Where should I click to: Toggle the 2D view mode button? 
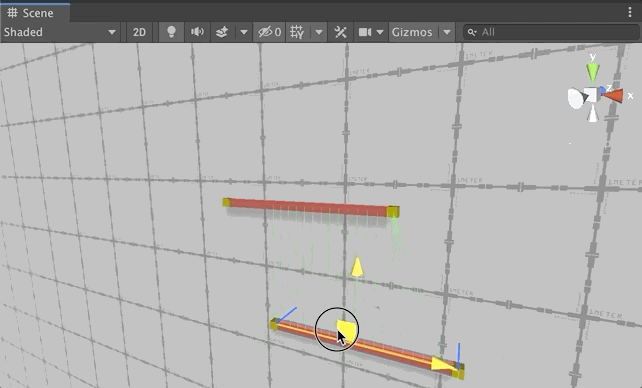coord(139,32)
